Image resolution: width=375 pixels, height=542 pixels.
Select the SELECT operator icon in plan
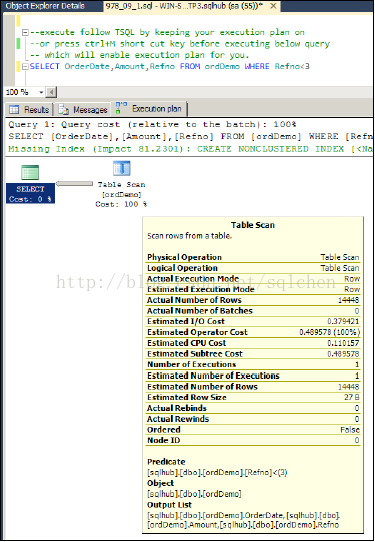30,172
